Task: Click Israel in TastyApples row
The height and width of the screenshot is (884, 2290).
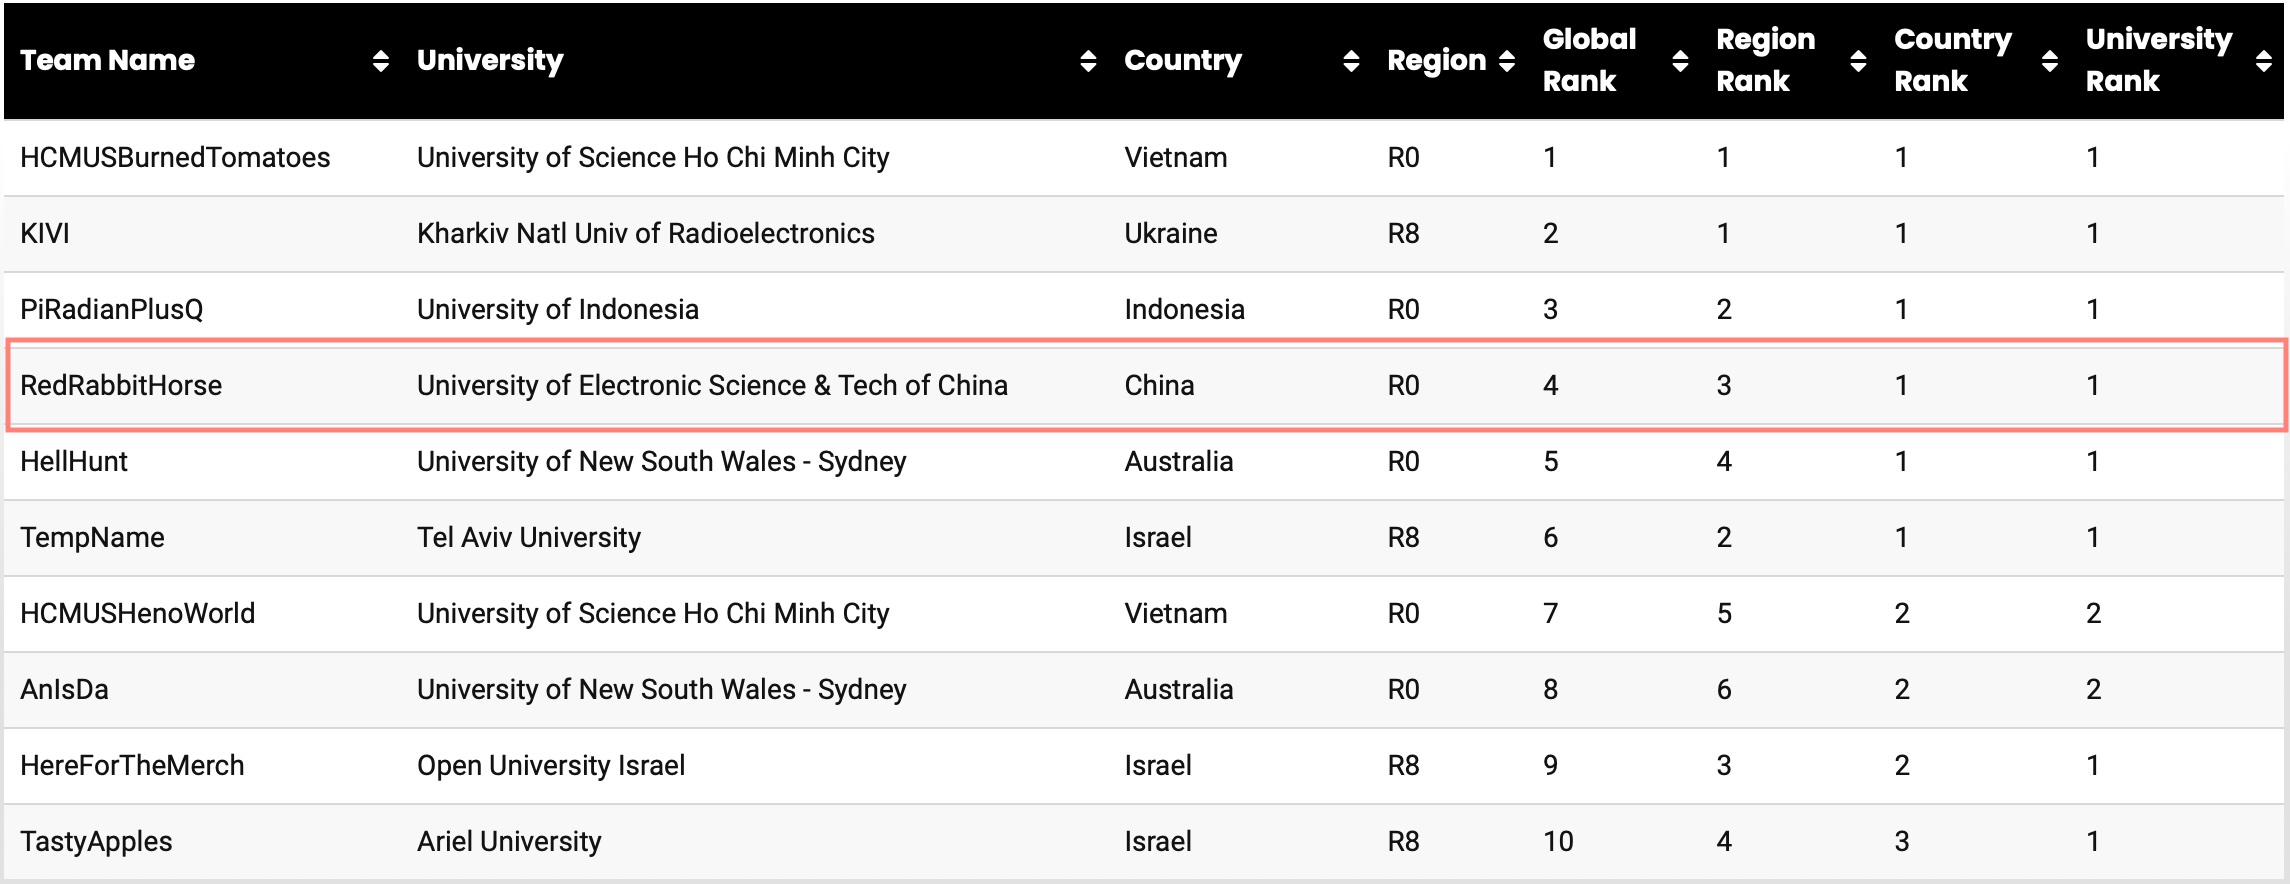Action: tap(1158, 842)
